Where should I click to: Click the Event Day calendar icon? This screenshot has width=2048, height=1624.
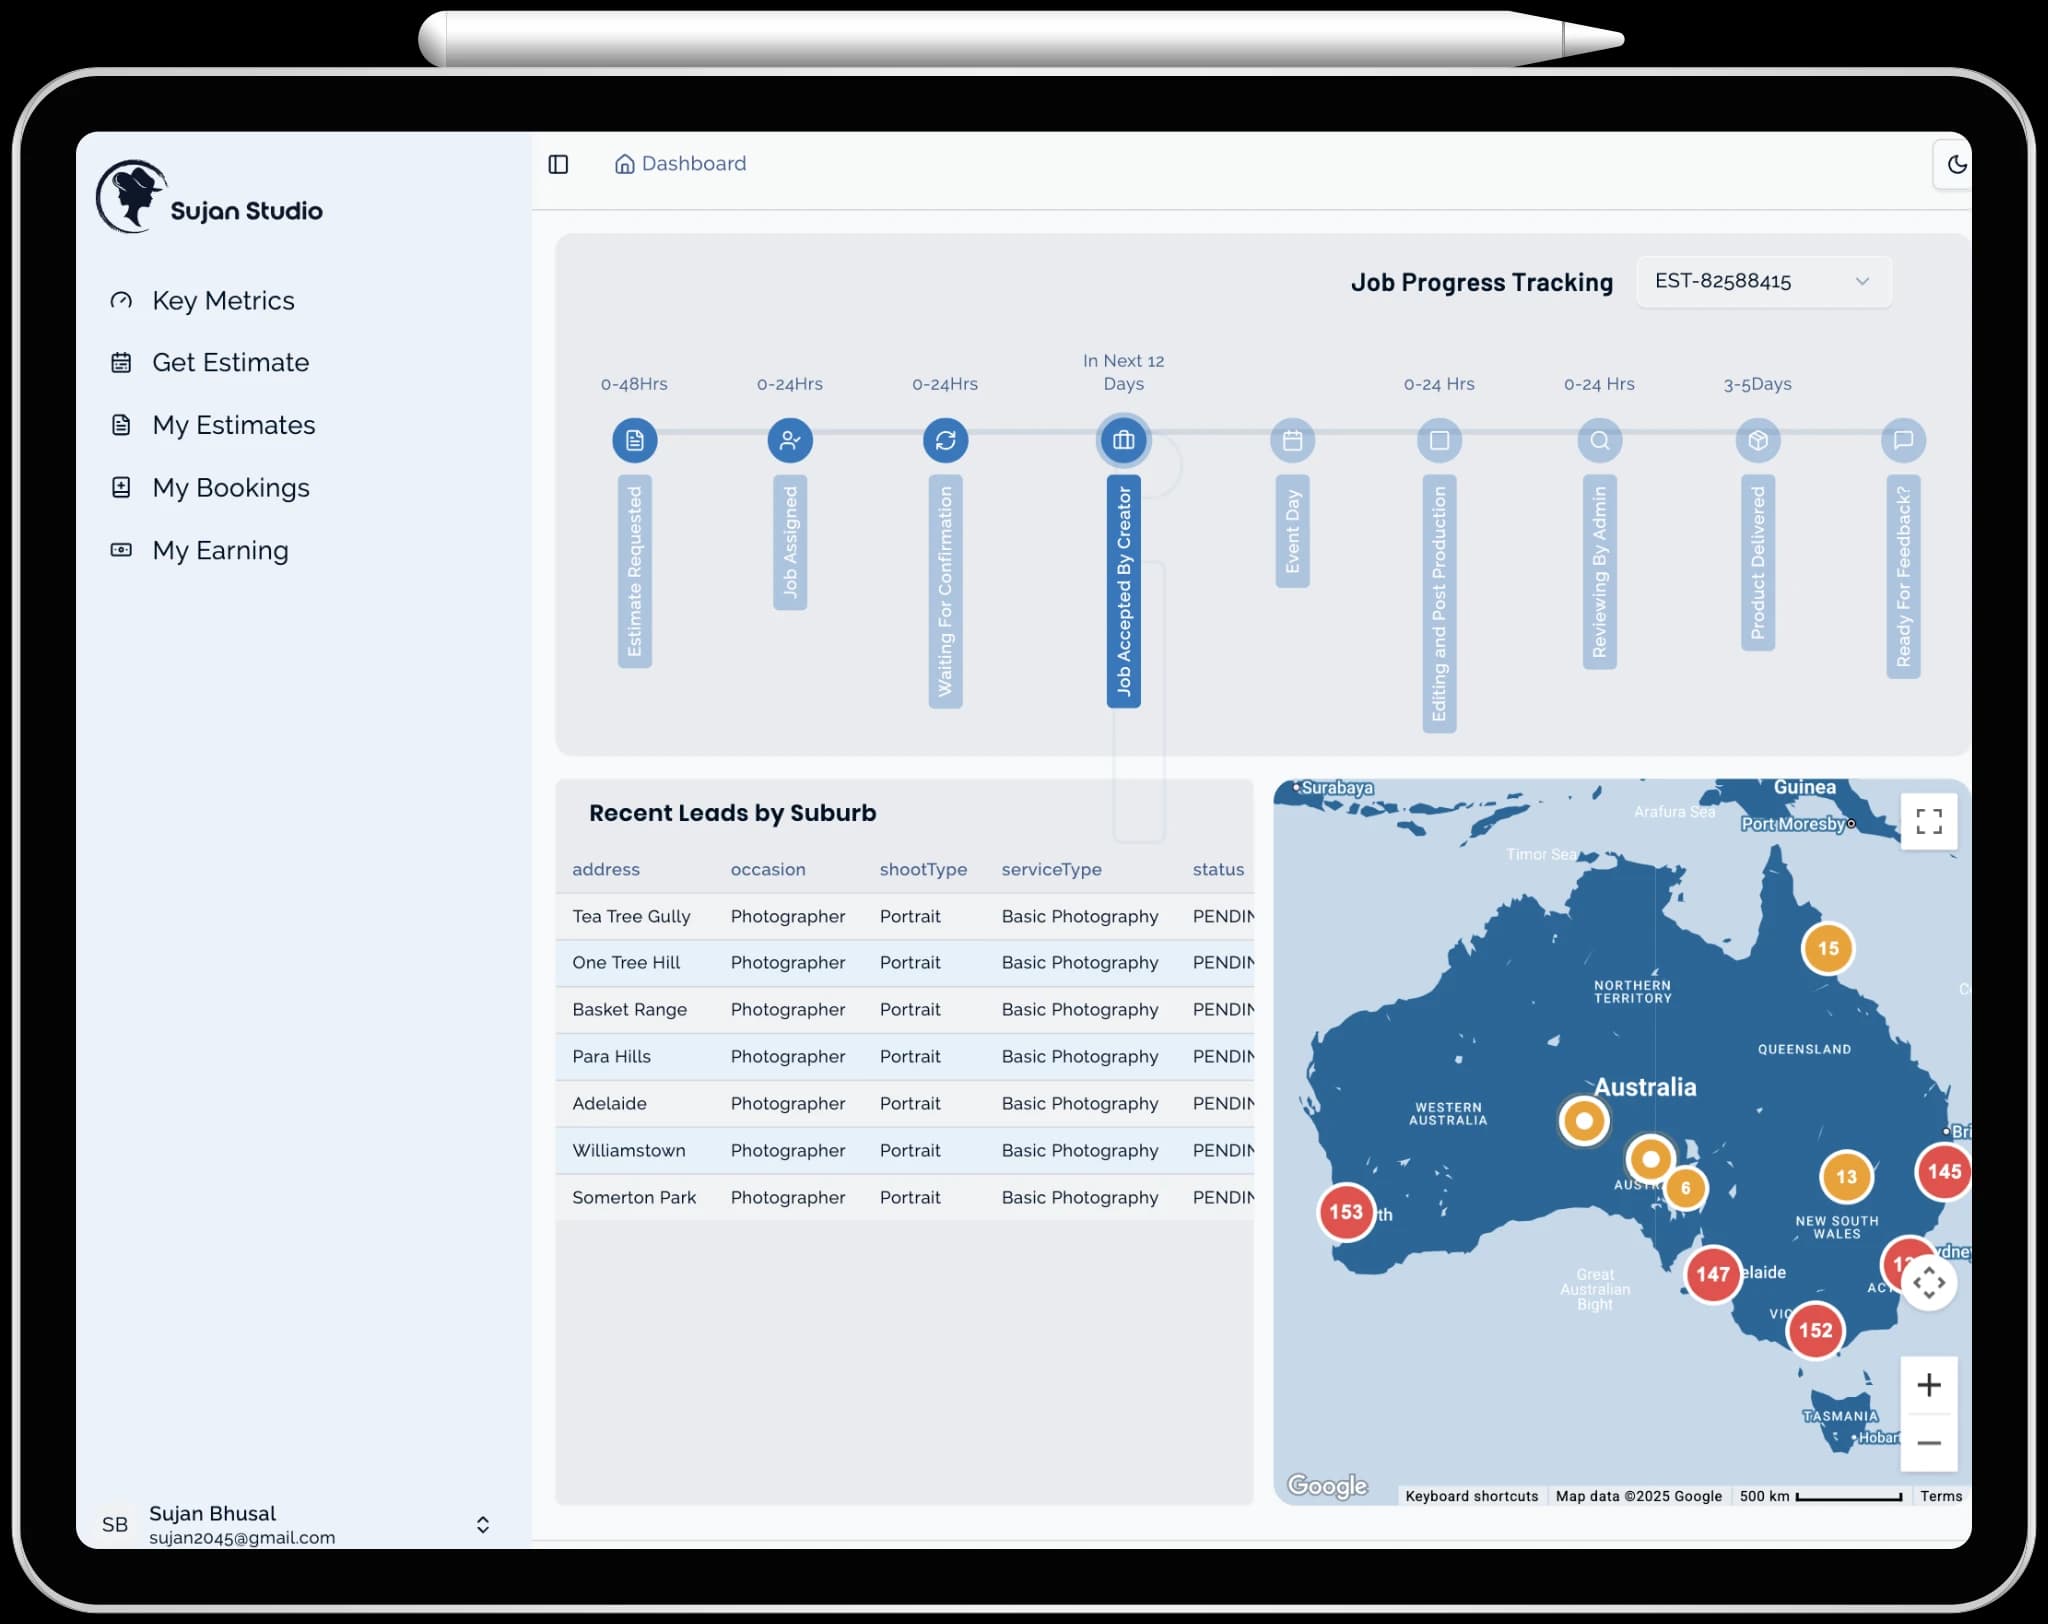point(1292,440)
